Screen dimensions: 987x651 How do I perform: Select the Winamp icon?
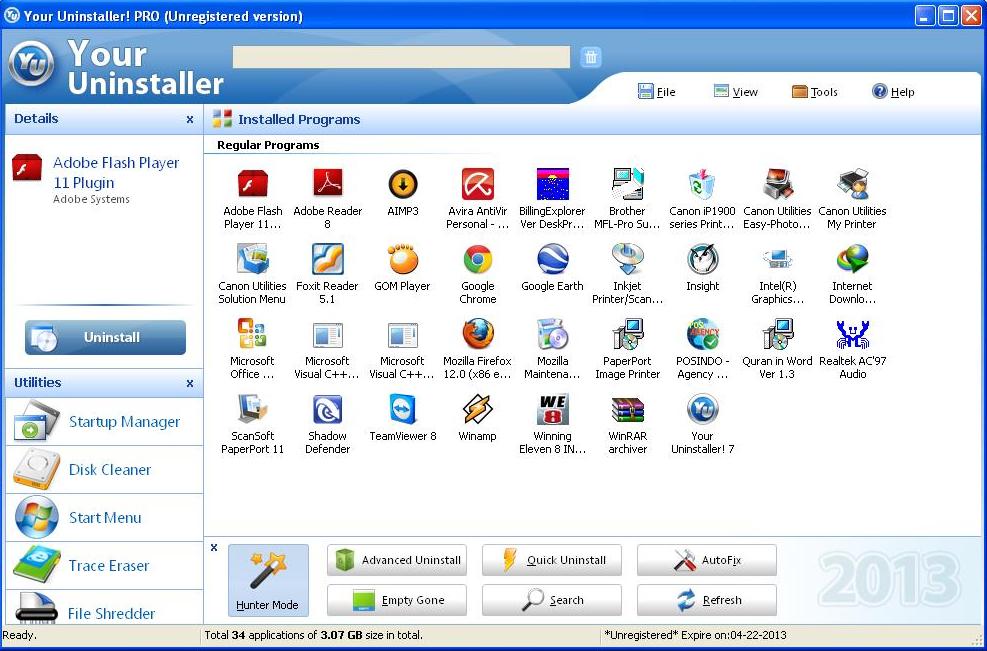click(477, 409)
